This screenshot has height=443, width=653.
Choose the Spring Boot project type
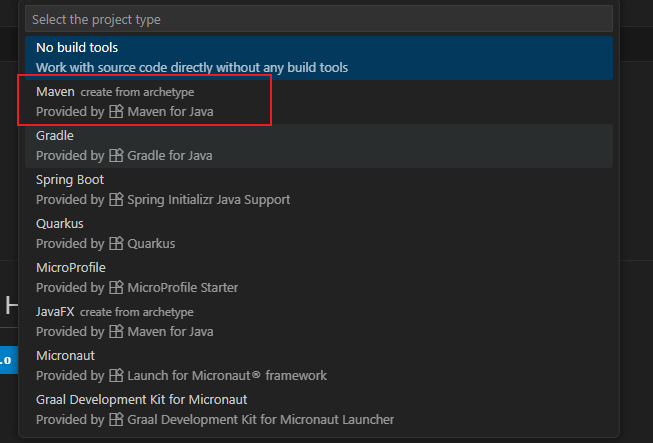click(x=319, y=190)
